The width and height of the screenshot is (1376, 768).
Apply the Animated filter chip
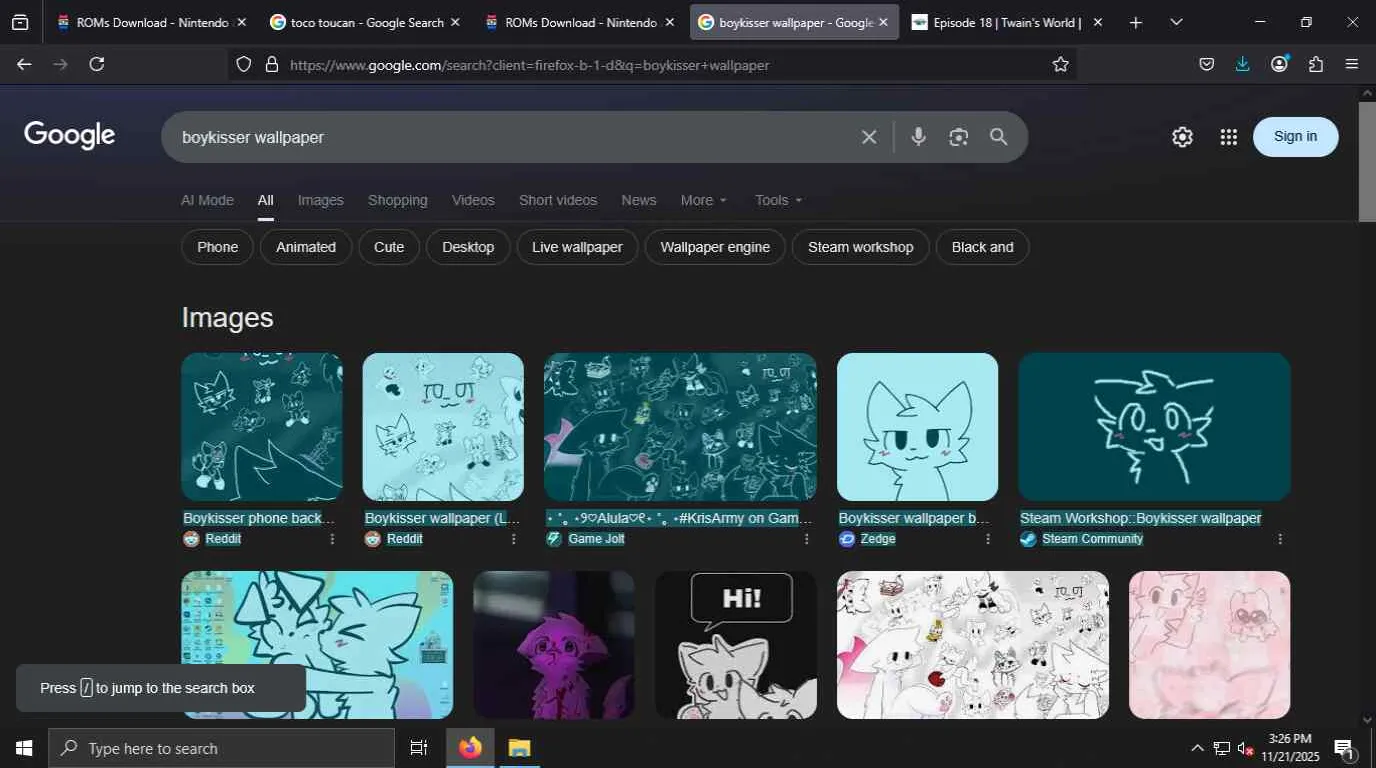(306, 247)
